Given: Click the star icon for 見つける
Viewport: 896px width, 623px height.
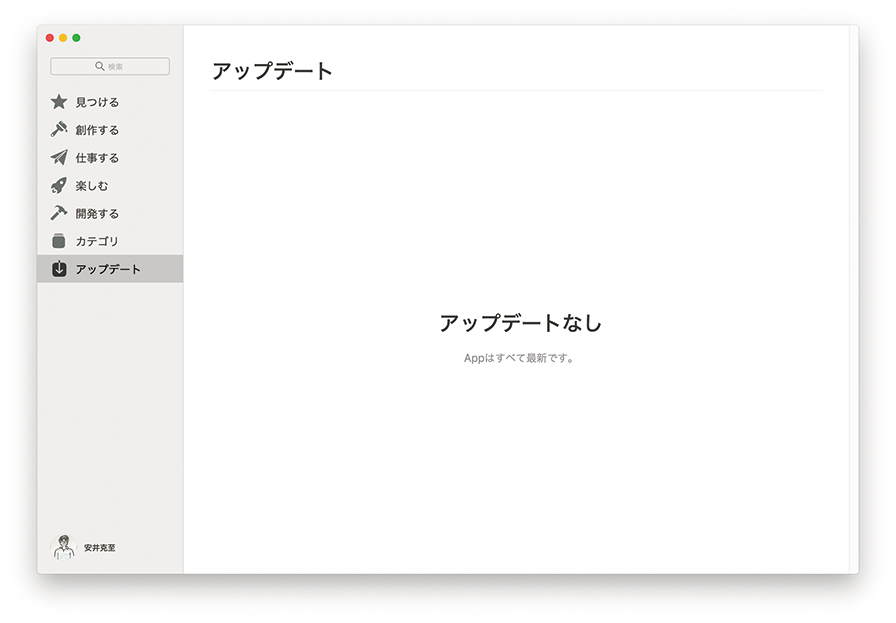Looking at the screenshot, I should point(59,102).
